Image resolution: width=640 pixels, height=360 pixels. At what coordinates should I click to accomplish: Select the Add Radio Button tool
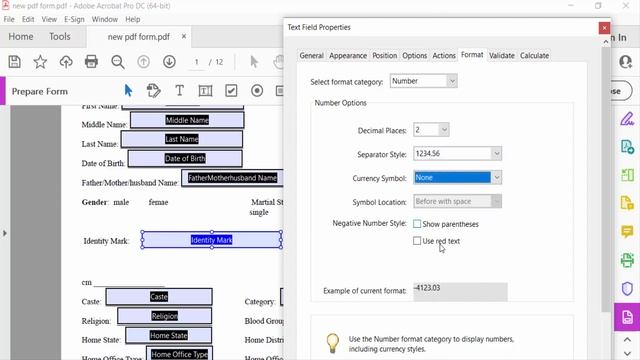click(257, 90)
